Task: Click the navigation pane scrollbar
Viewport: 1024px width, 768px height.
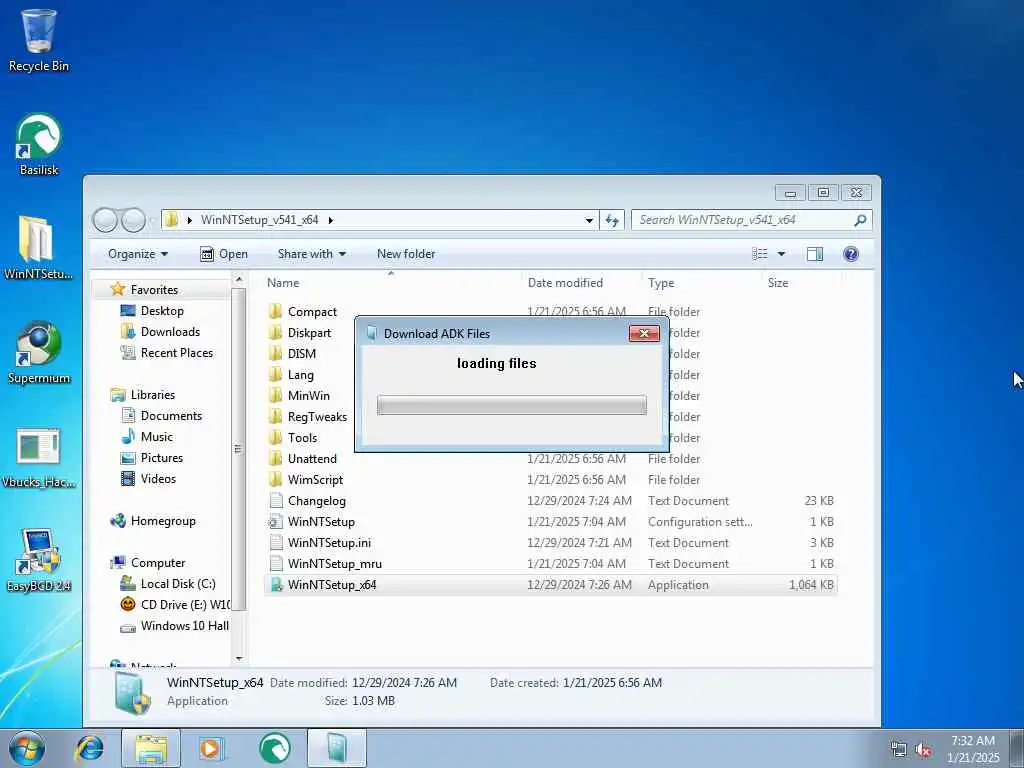Action: click(x=238, y=449)
